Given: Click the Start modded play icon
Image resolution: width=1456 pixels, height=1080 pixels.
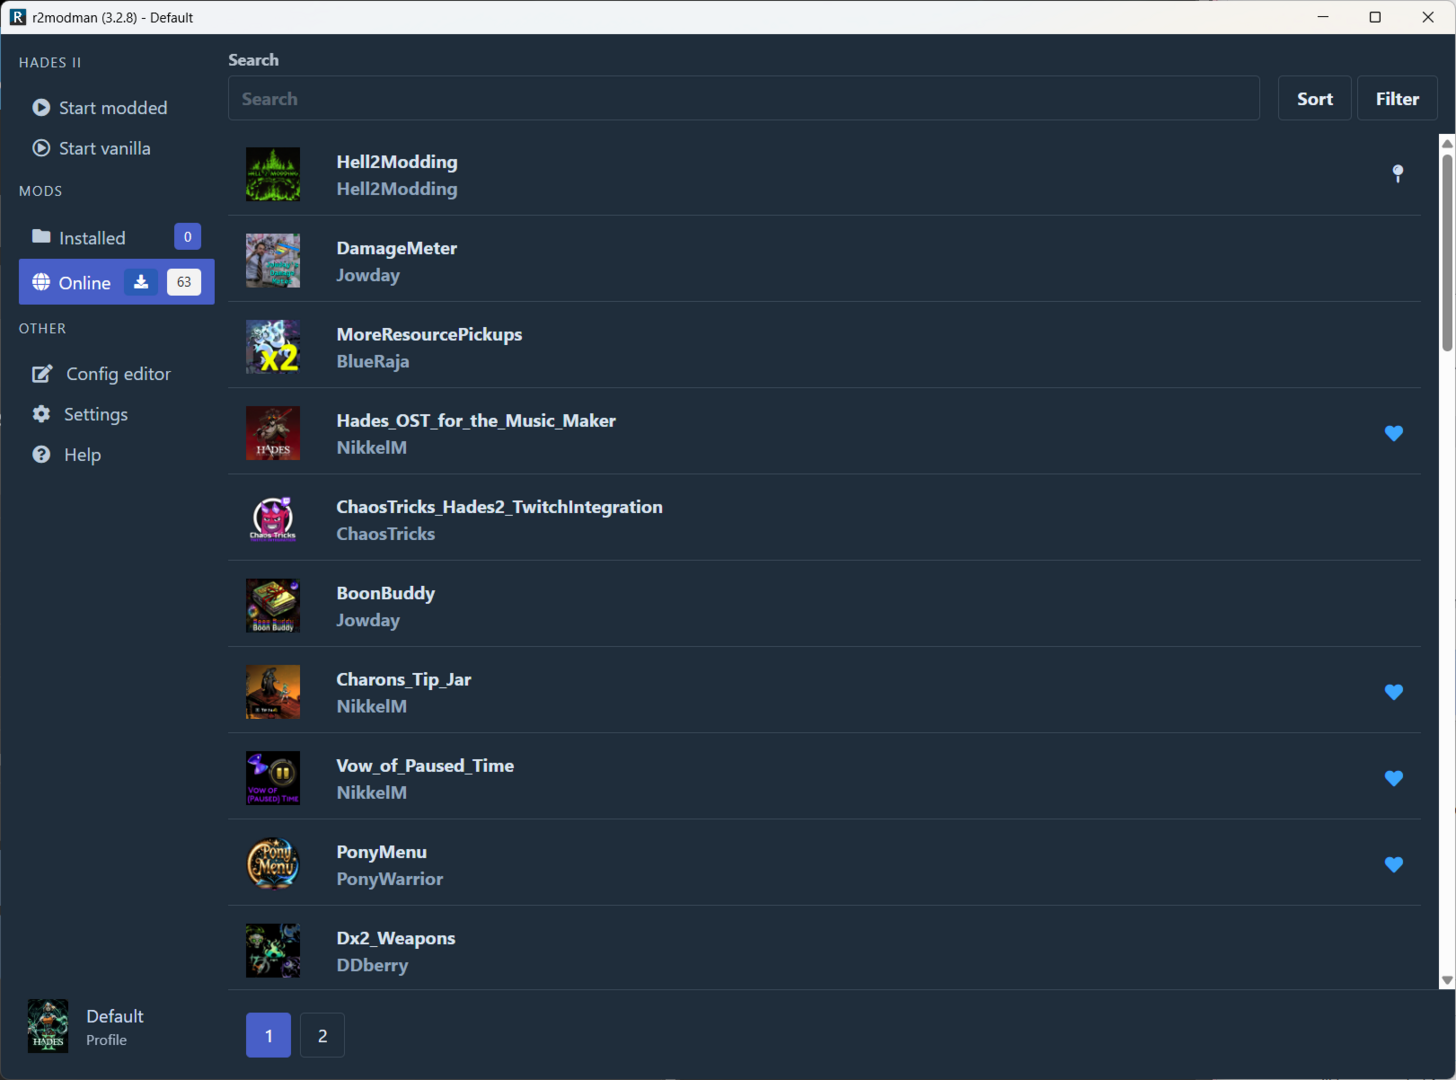Looking at the screenshot, I should [41, 107].
